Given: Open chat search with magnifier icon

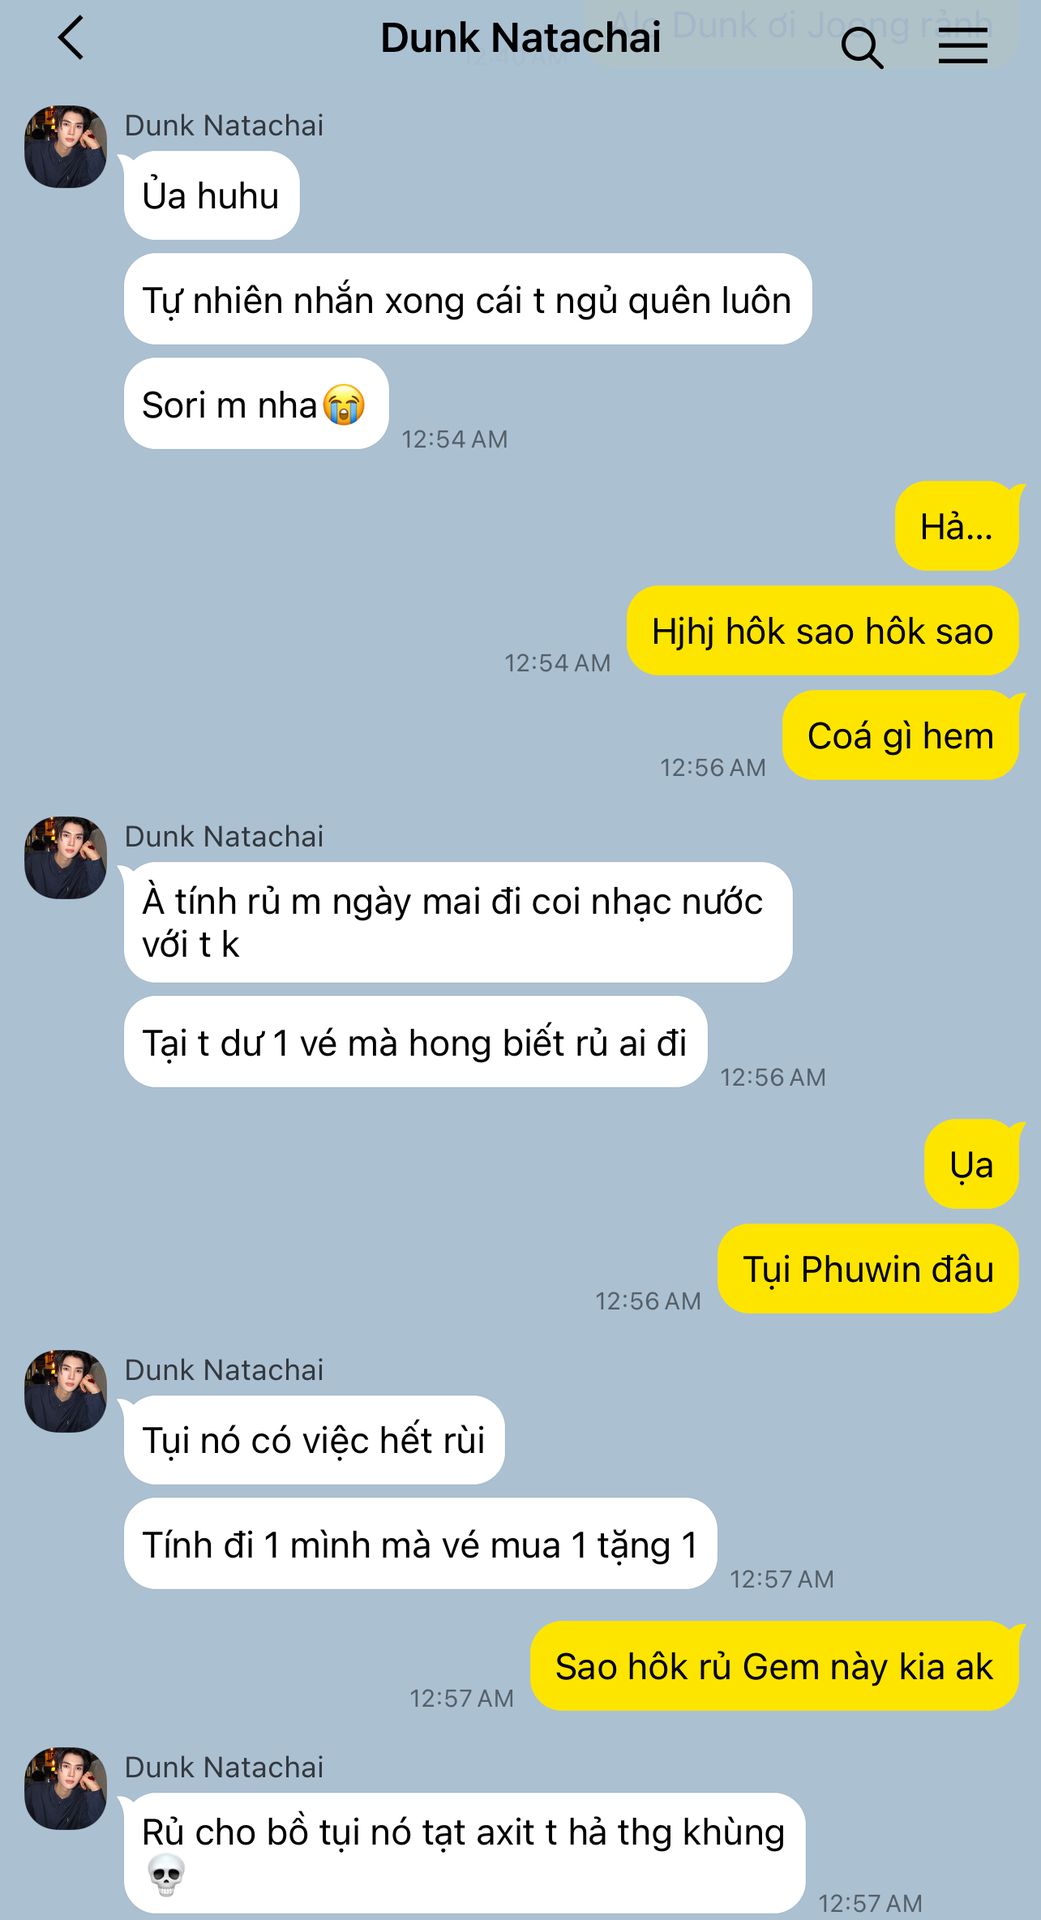Looking at the screenshot, I should pos(862,46).
